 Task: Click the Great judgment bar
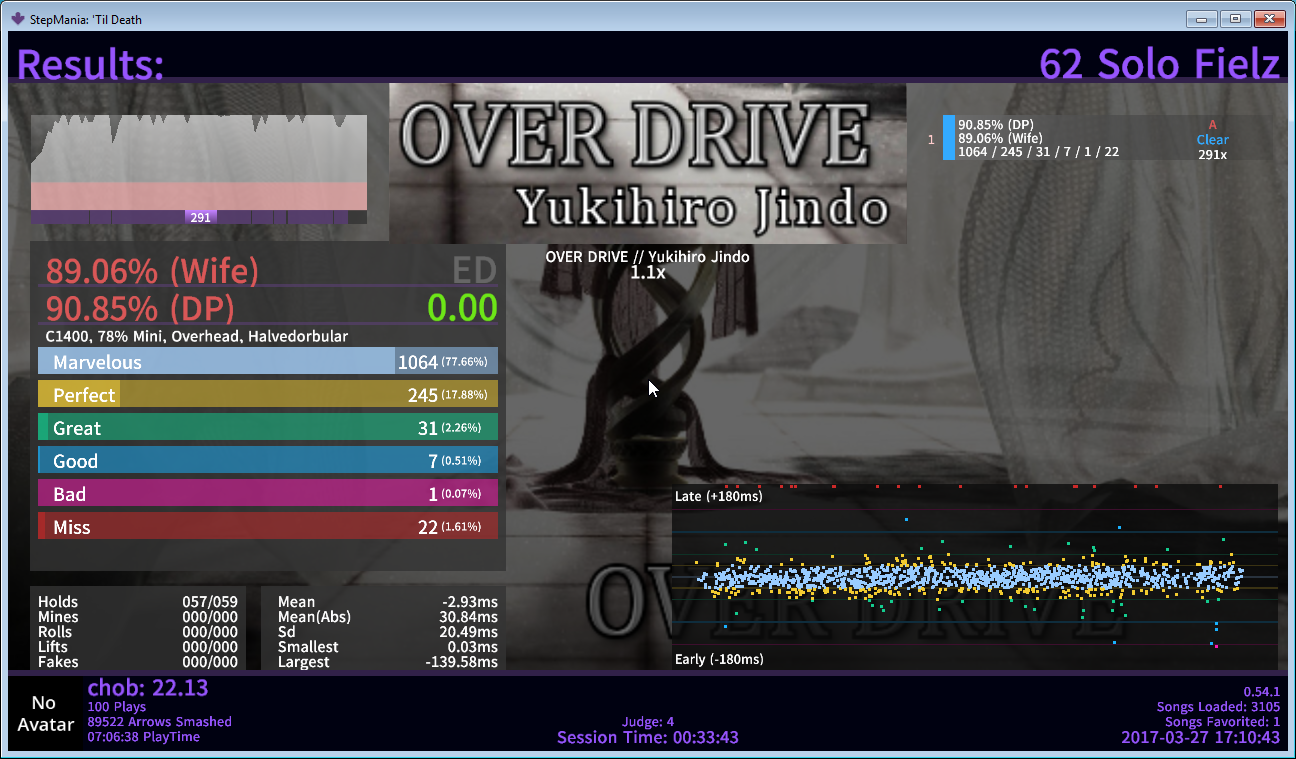click(x=267, y=428)
